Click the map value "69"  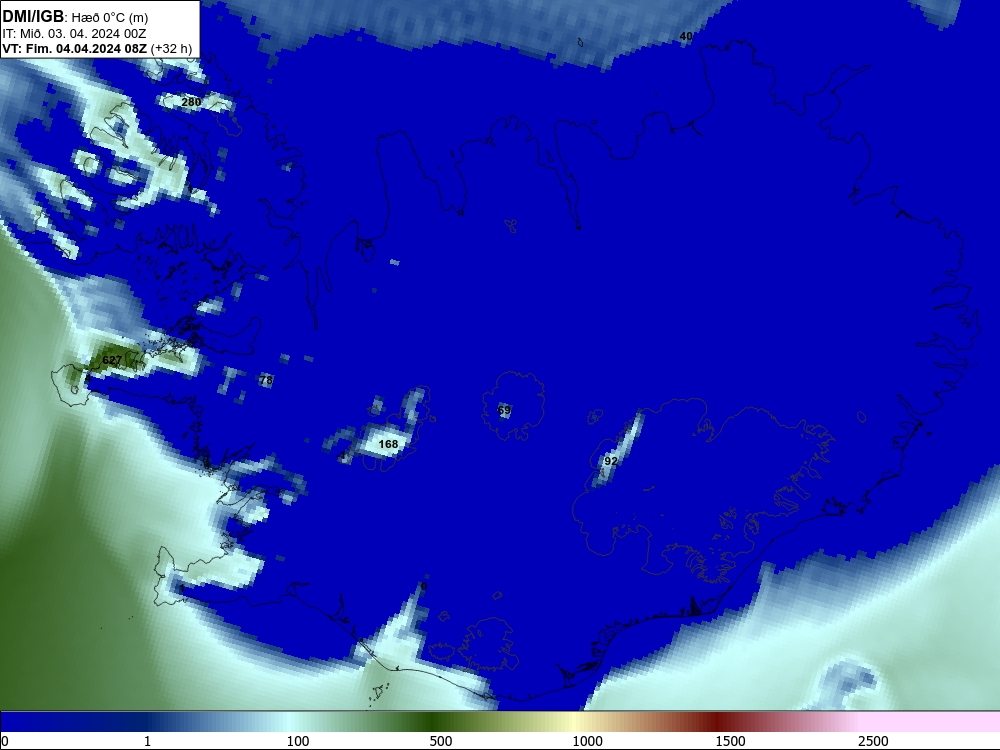(504, 410)
